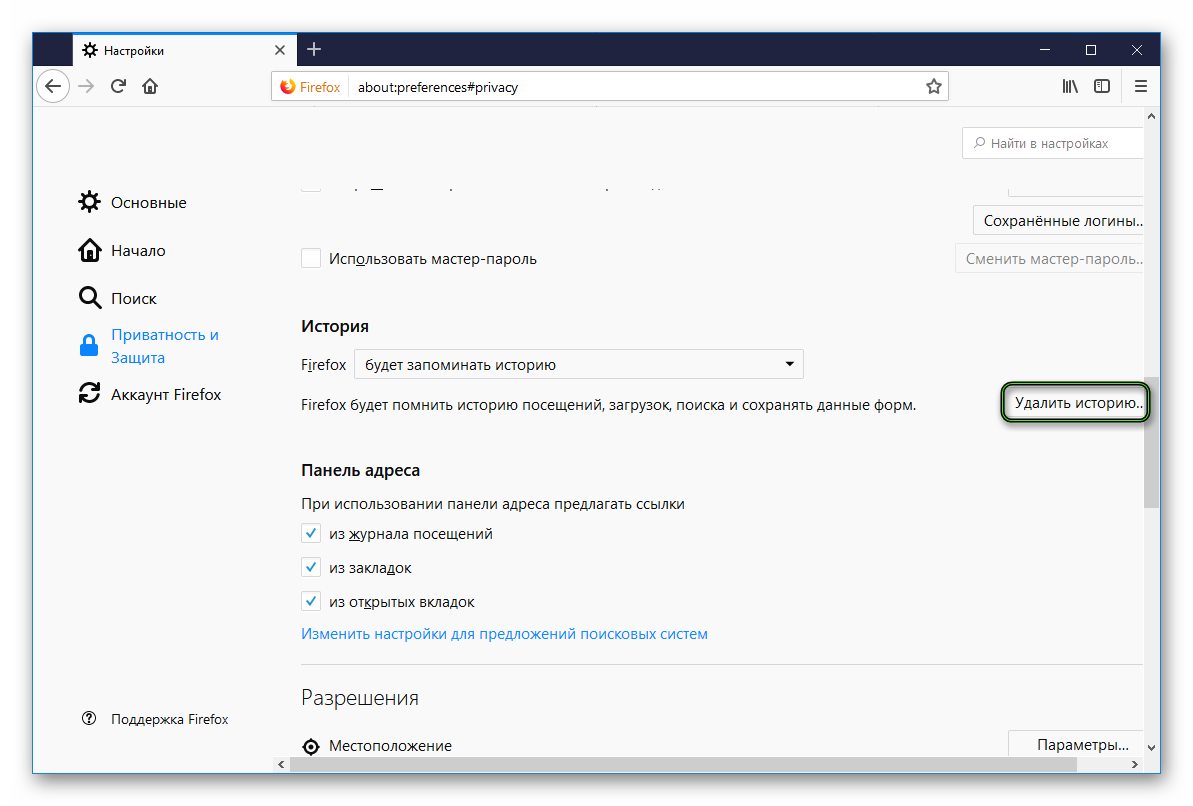Toggle the sidebar view icon

1102,87
